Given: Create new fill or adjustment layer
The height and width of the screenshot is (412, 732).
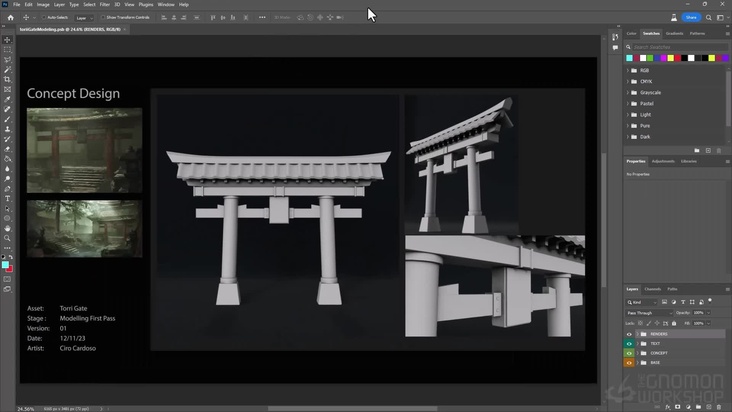Looking at the screenshot, I should (688, 407).
